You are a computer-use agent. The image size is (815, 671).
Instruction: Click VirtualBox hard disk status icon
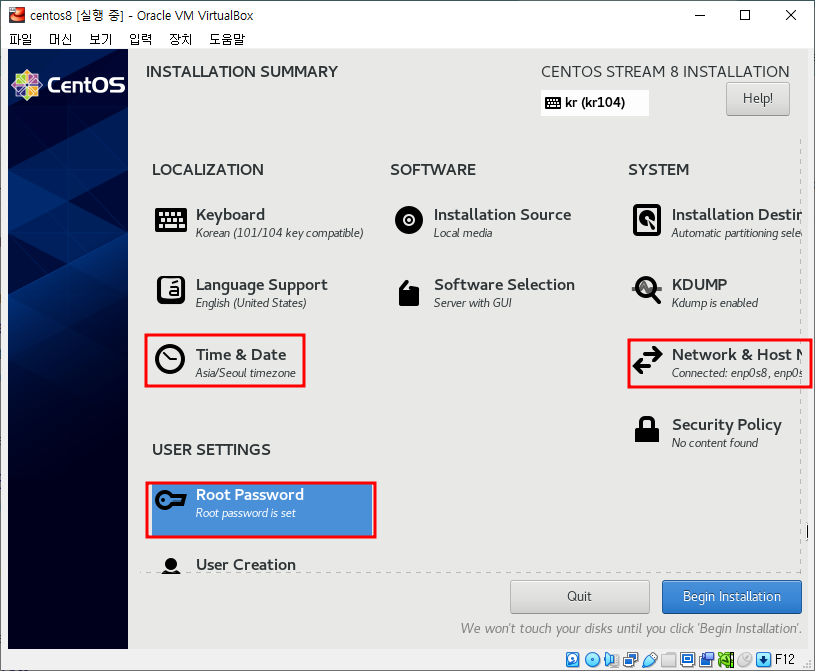tap(572, 660)
